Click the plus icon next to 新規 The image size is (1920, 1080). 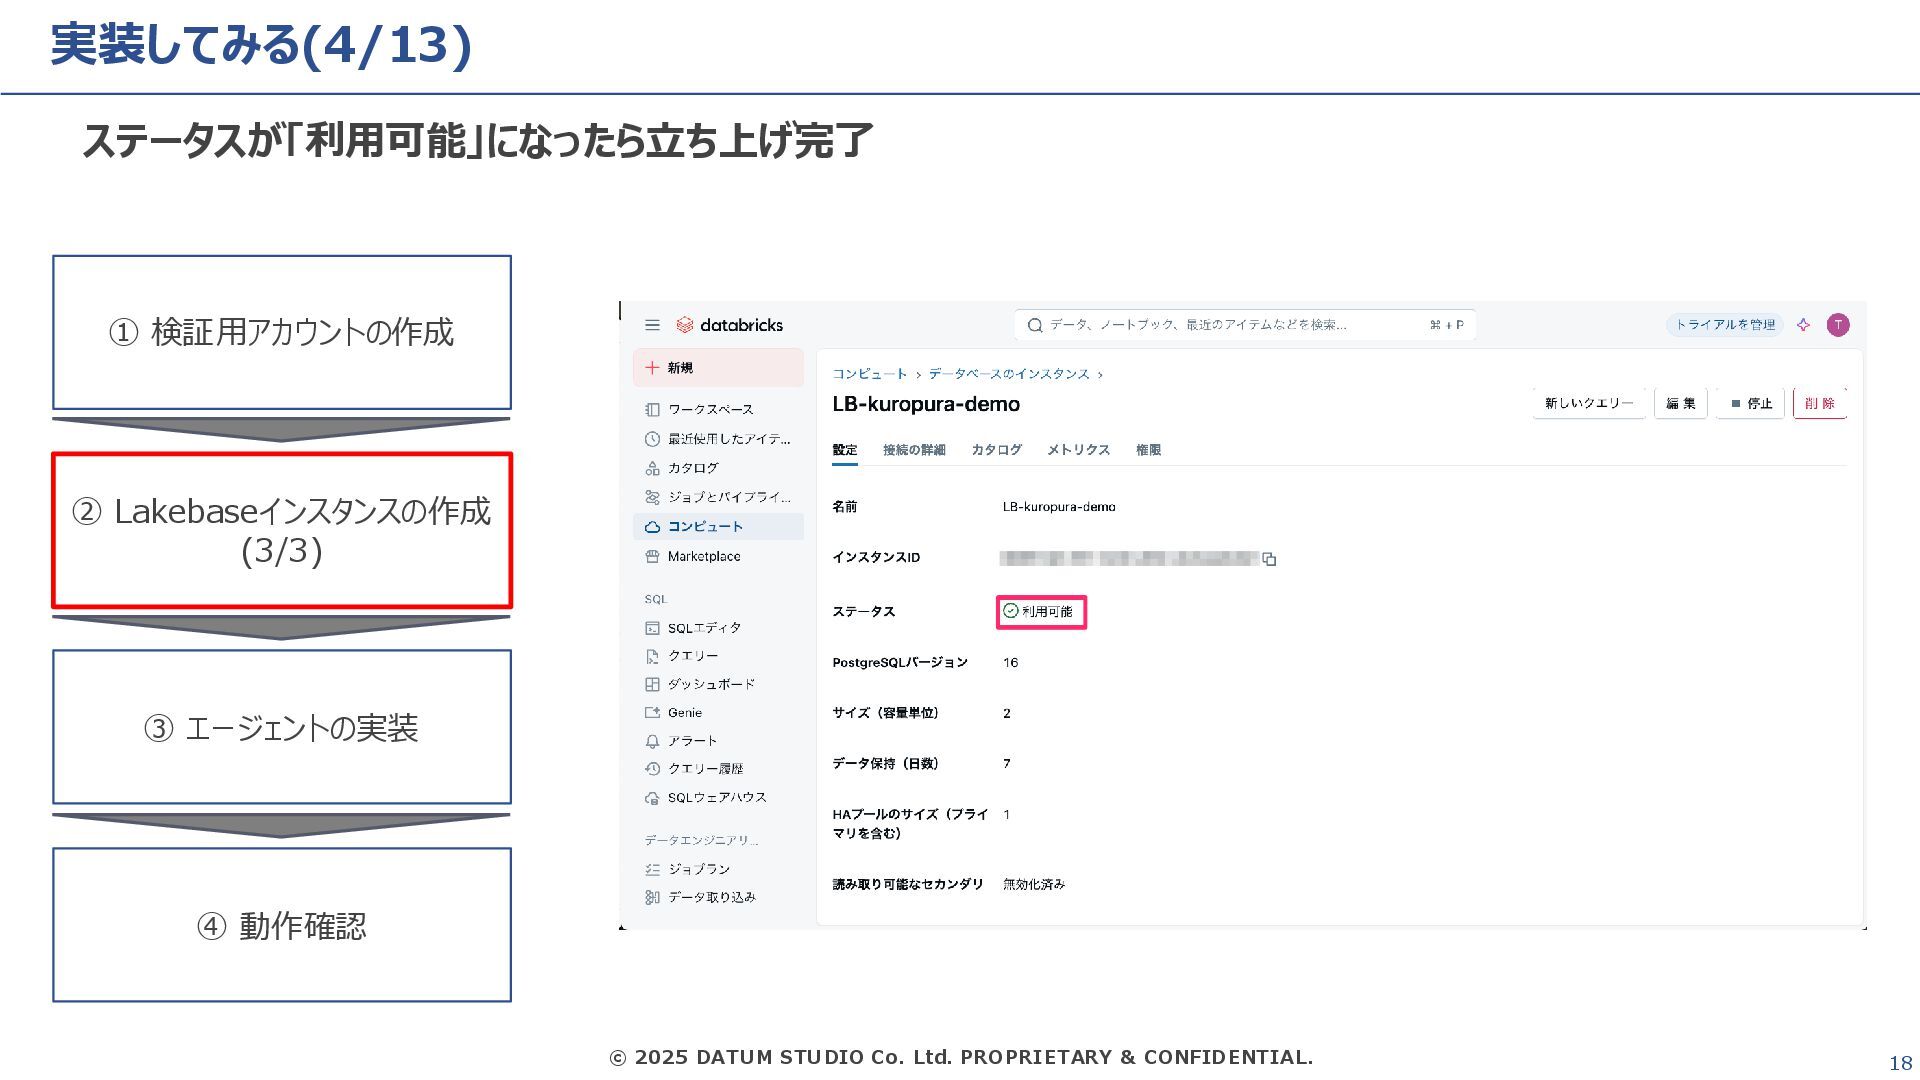(x=652, y=368)
